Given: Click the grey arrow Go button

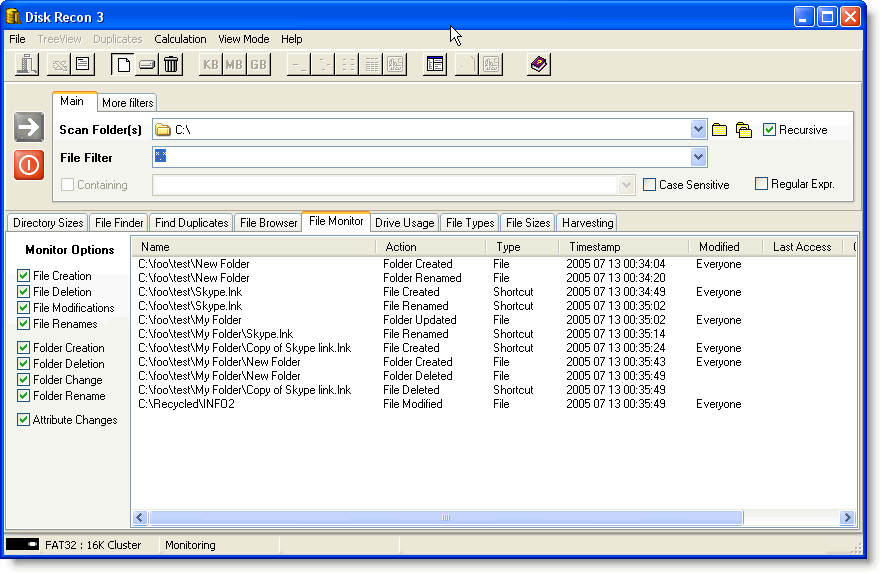Looking at the screenshot, I should (29, 127).
